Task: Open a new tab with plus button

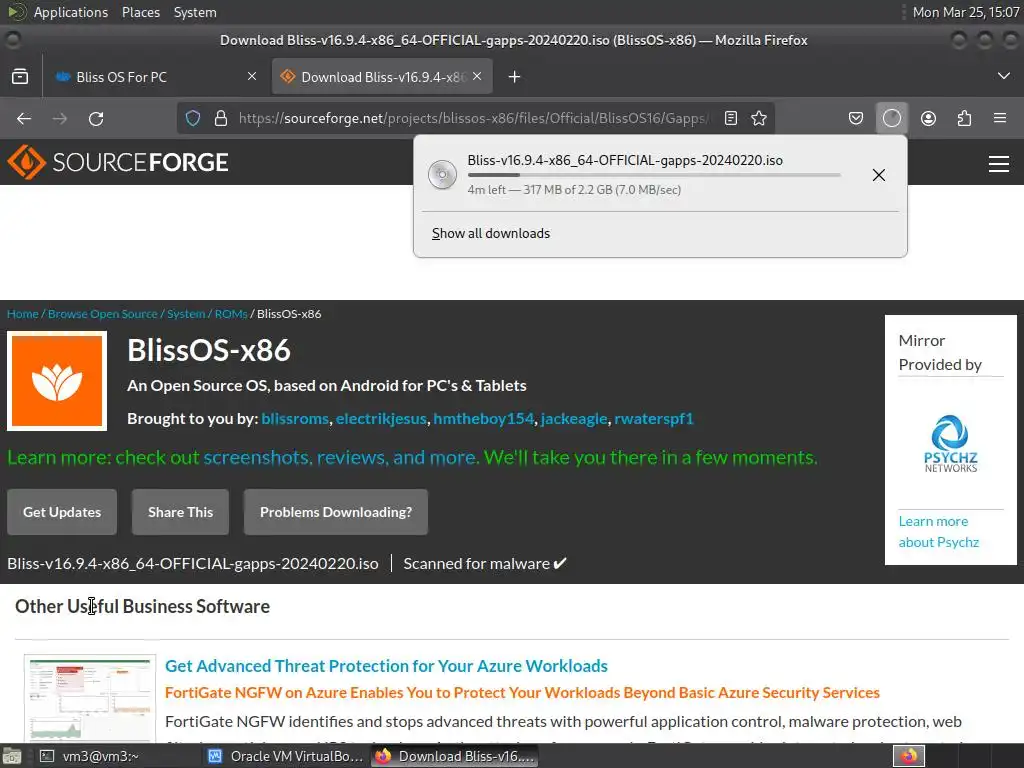Action: (x=514, y=77)
